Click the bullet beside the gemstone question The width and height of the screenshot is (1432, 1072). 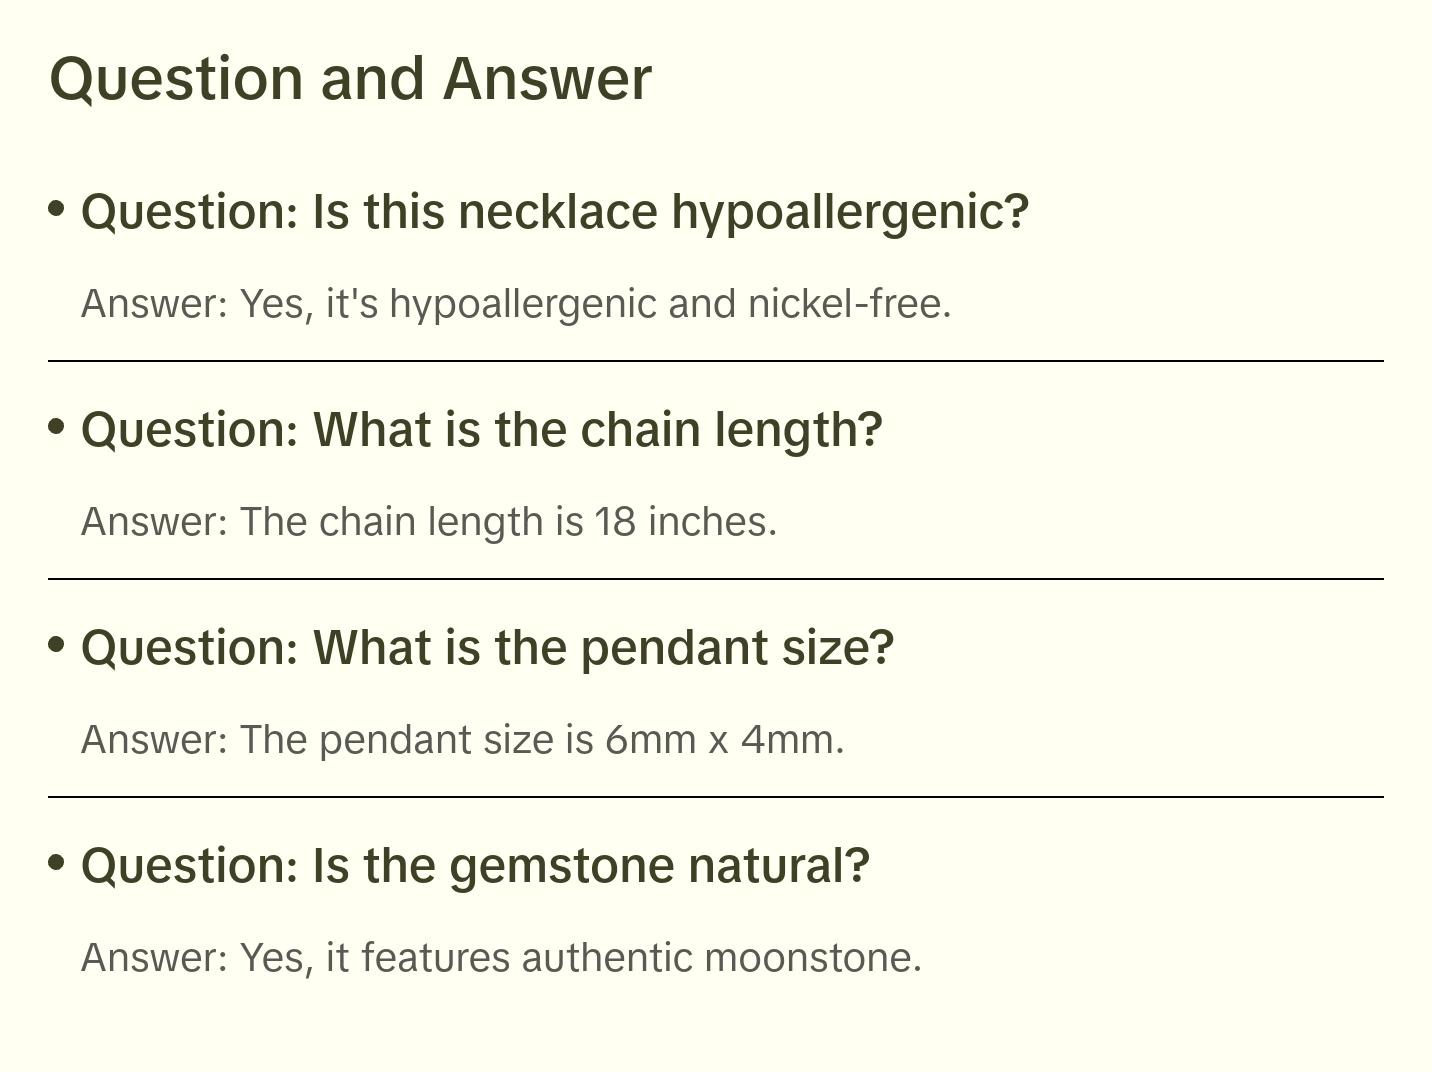point(57,863)
